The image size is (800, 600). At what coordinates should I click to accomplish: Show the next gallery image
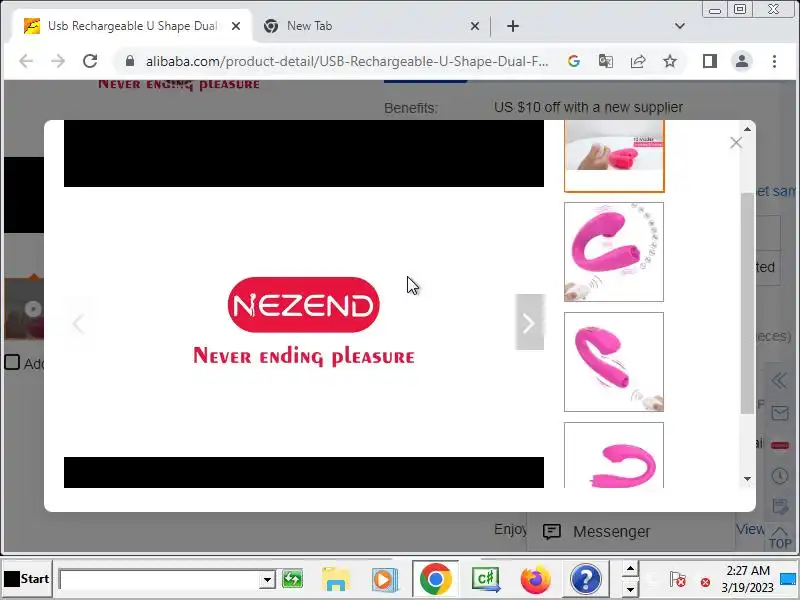[x=530, y=322]
